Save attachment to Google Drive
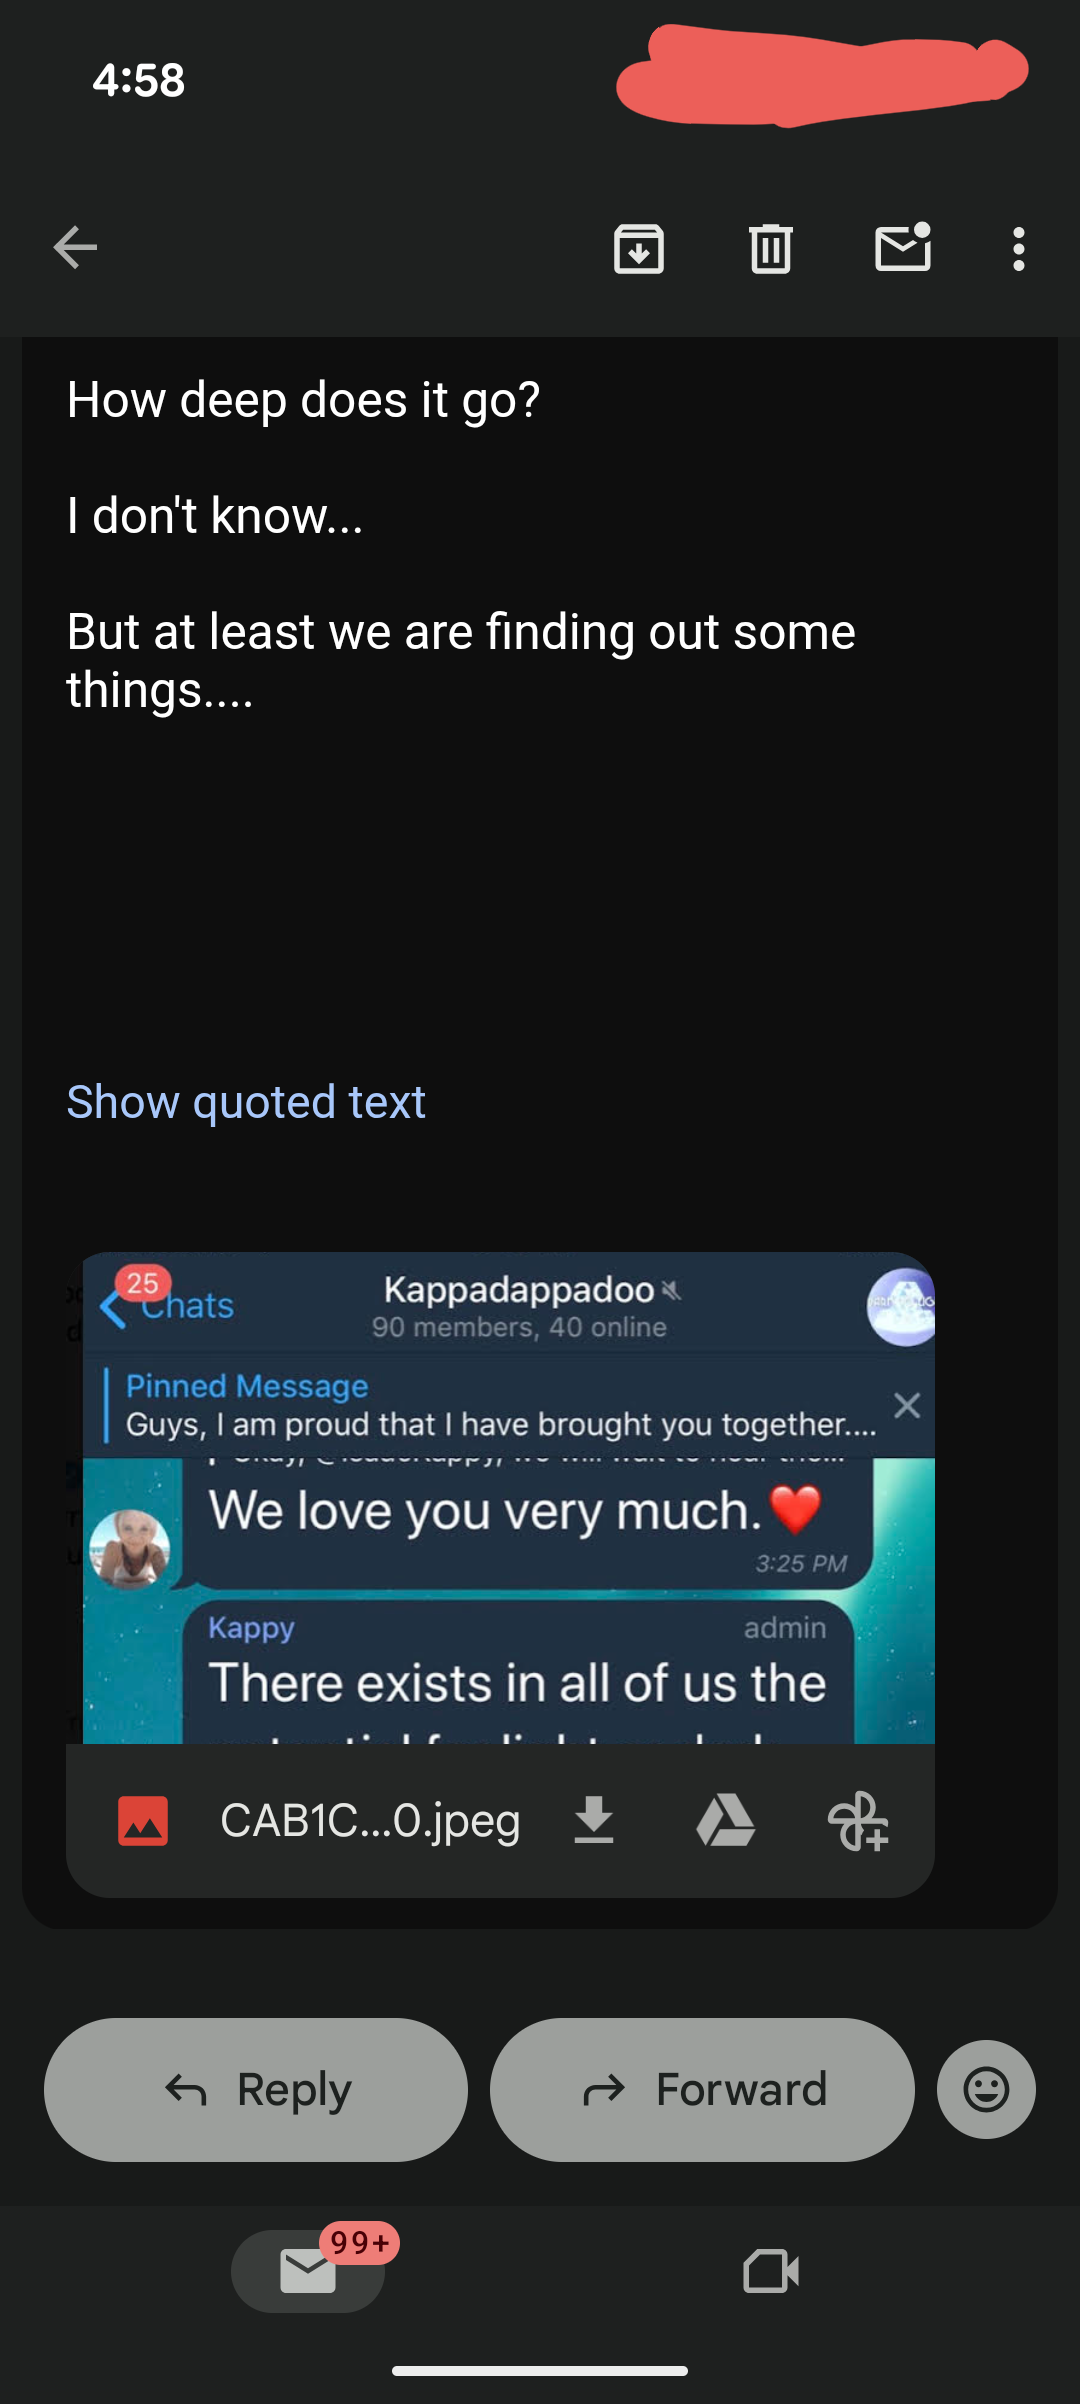The height and width of the screenshot is (2404, 1080). pyautogui.click(x=725, y=1820)
